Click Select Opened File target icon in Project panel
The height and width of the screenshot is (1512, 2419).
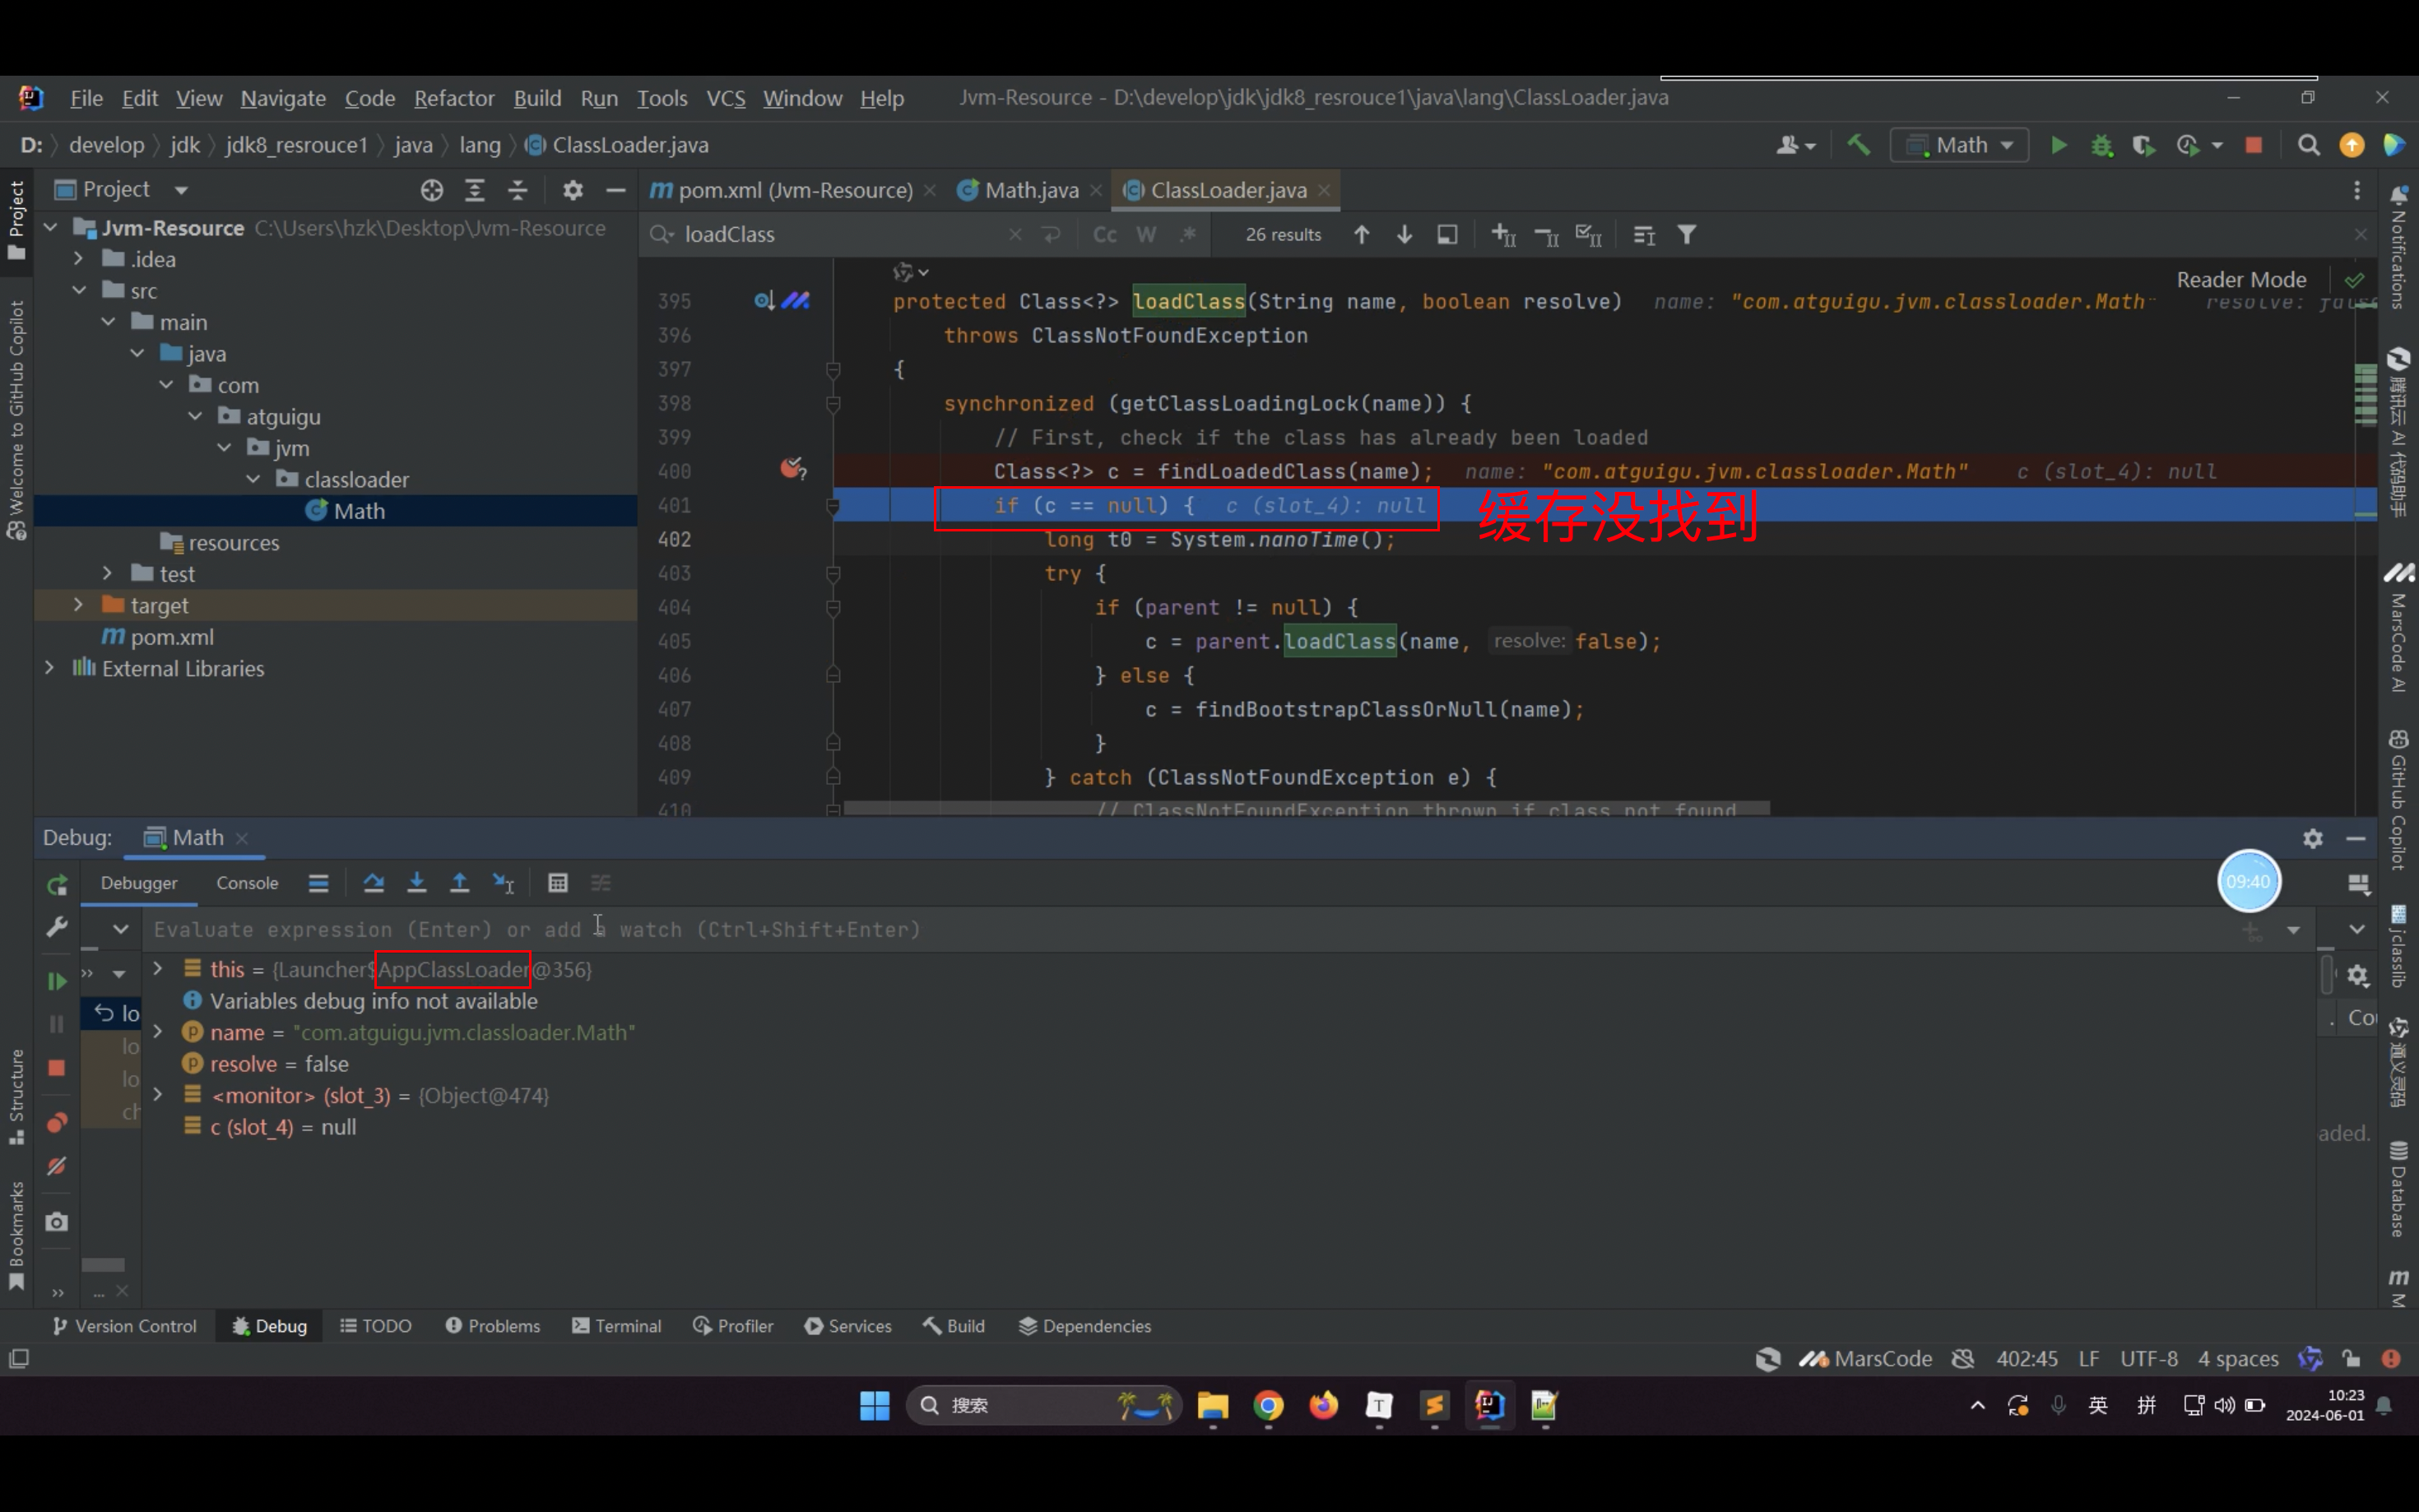point(432,190)
